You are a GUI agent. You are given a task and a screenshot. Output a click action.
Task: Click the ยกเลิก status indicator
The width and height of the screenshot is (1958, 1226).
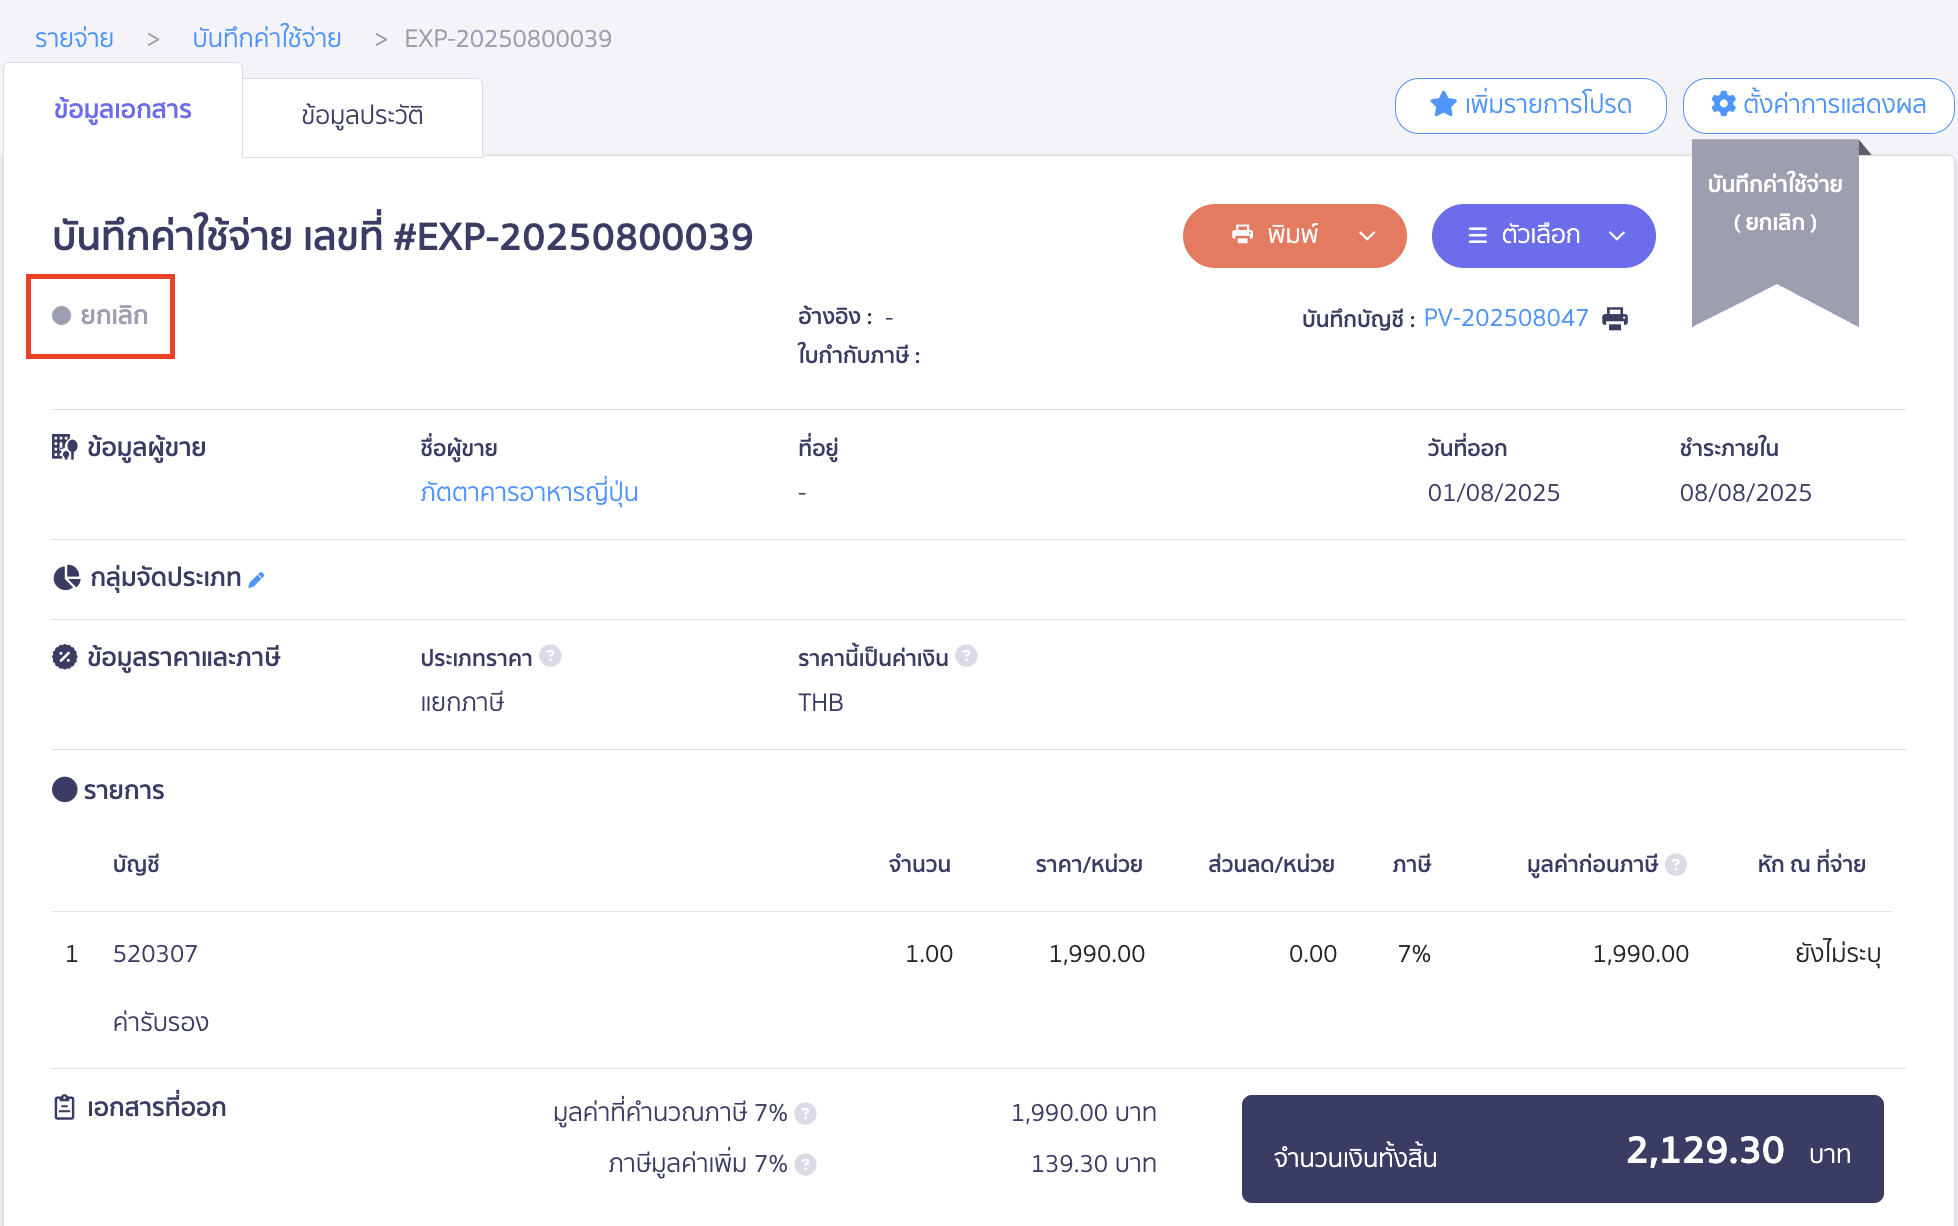(x=101, y=316)
